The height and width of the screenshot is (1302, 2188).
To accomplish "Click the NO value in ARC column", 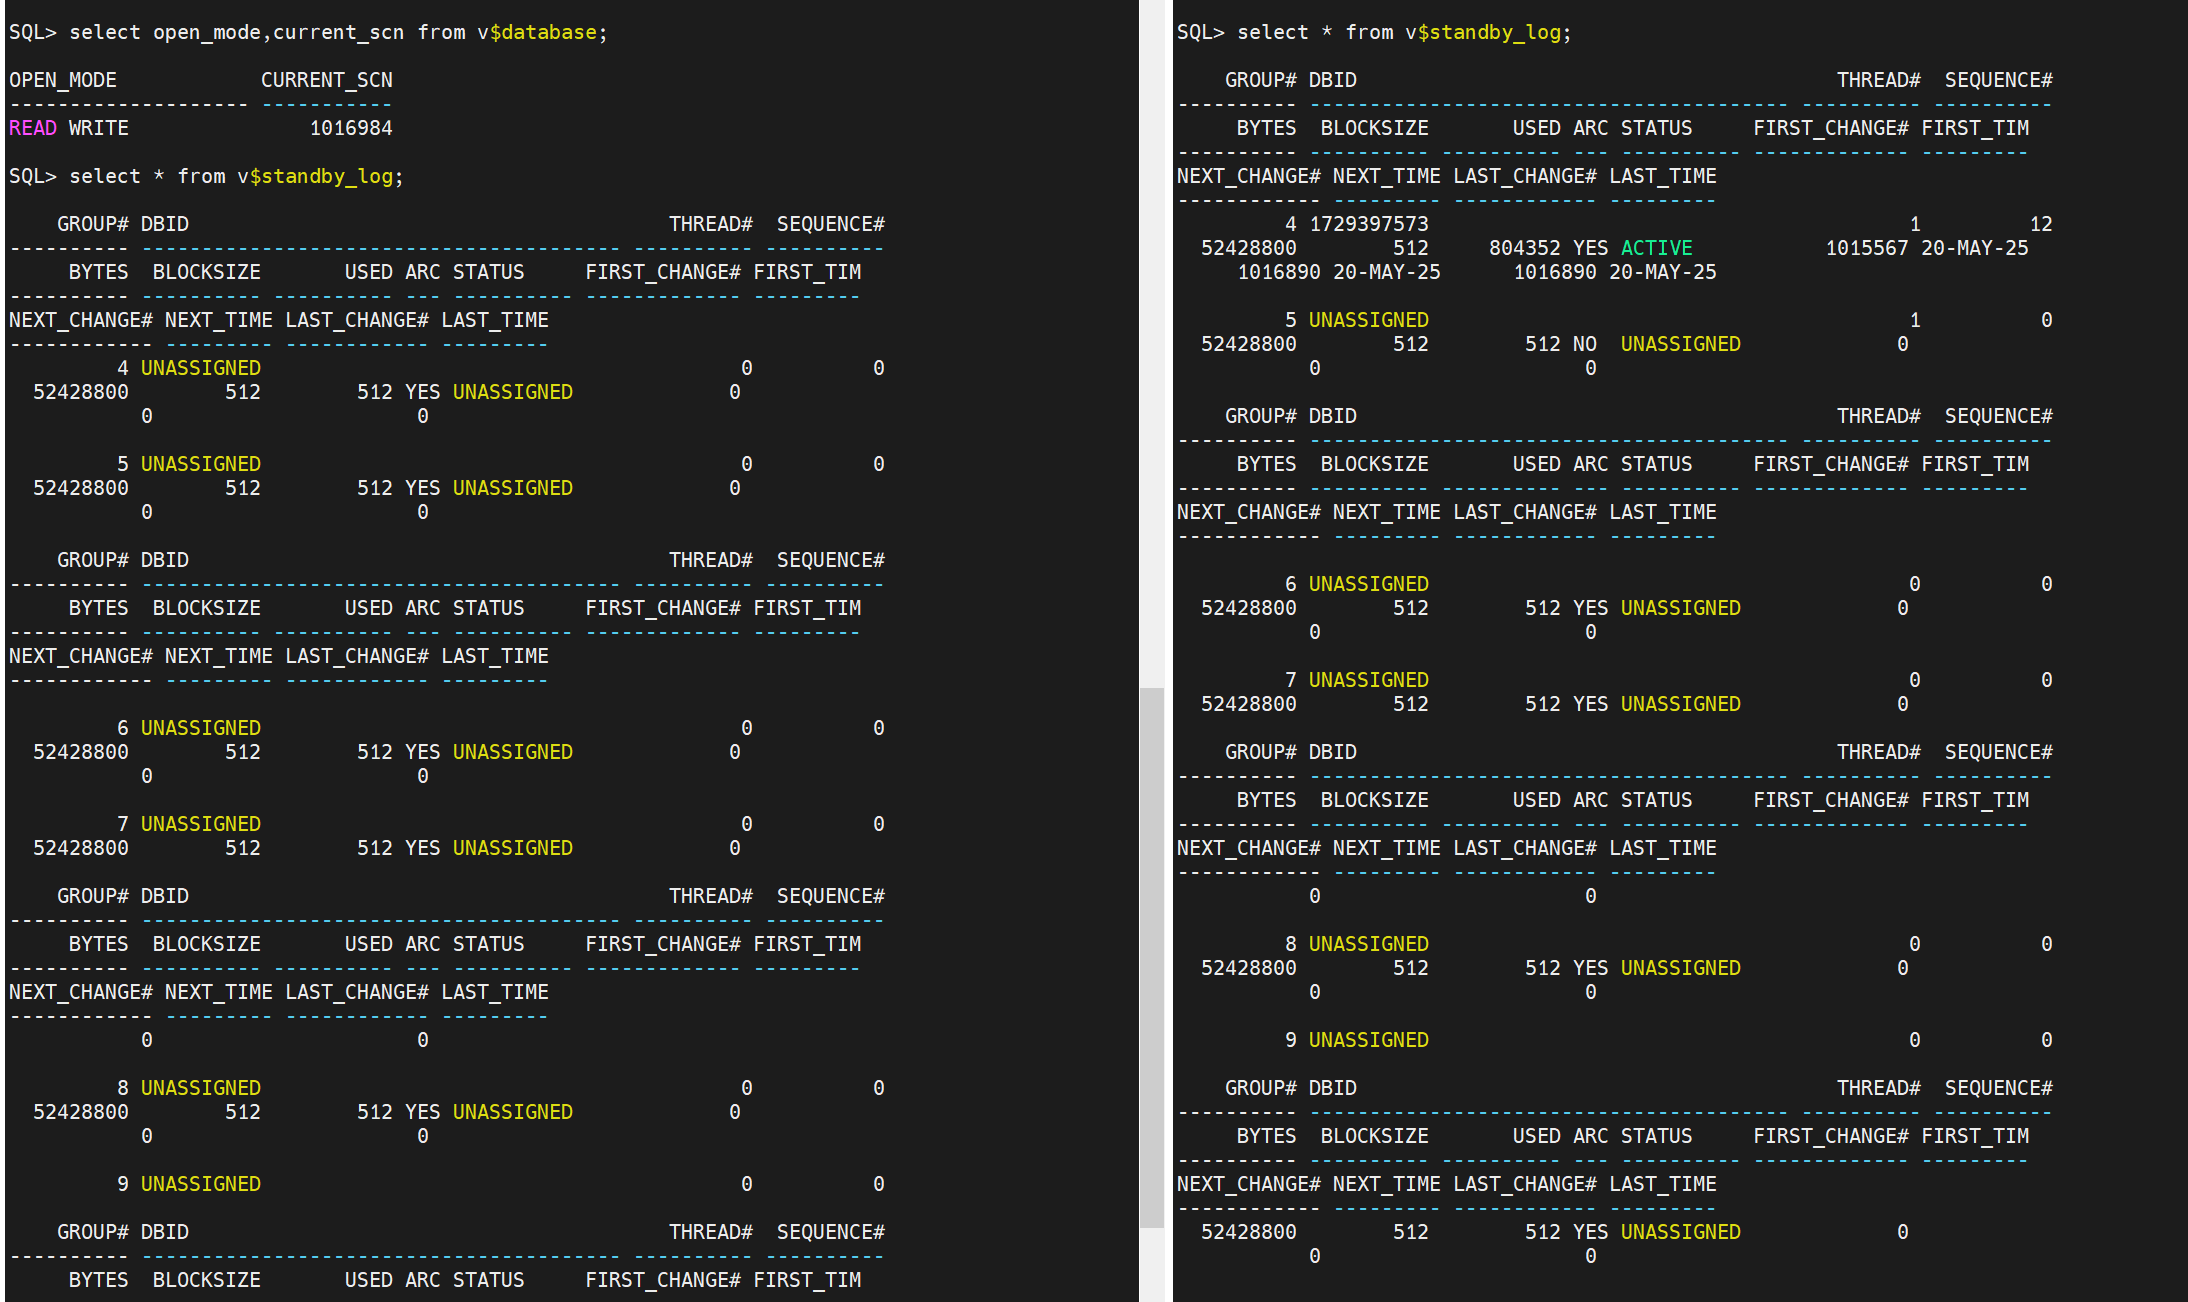I will tap(1584, 344).
